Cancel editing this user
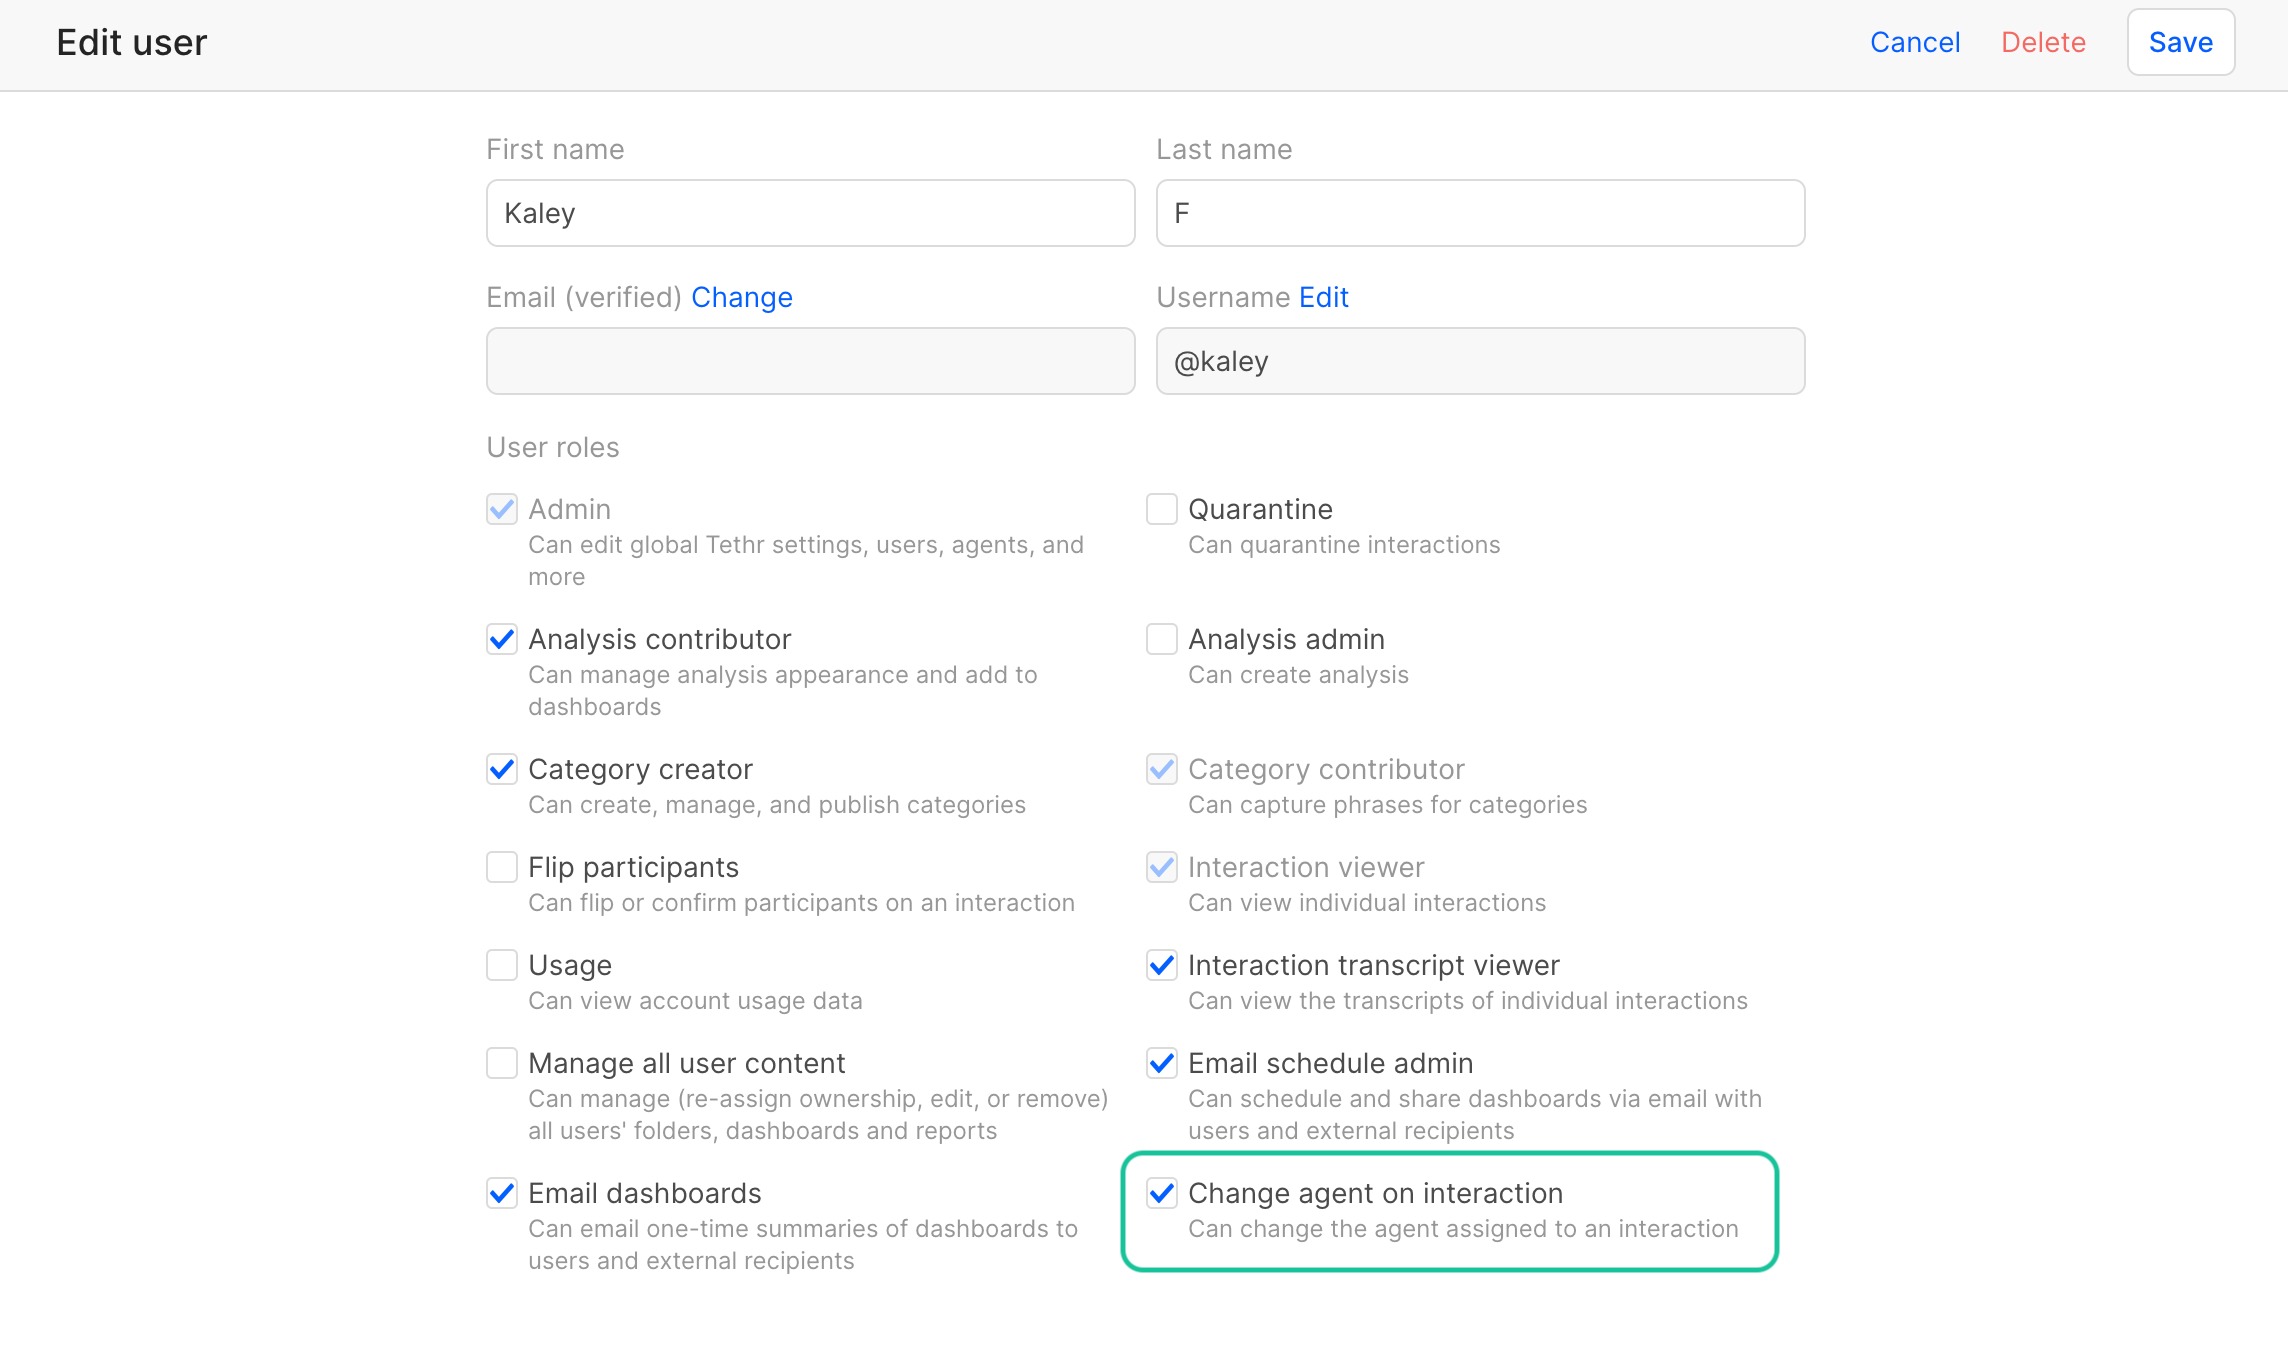Screen dimensions: 2288x1372 pos(1914,42)
